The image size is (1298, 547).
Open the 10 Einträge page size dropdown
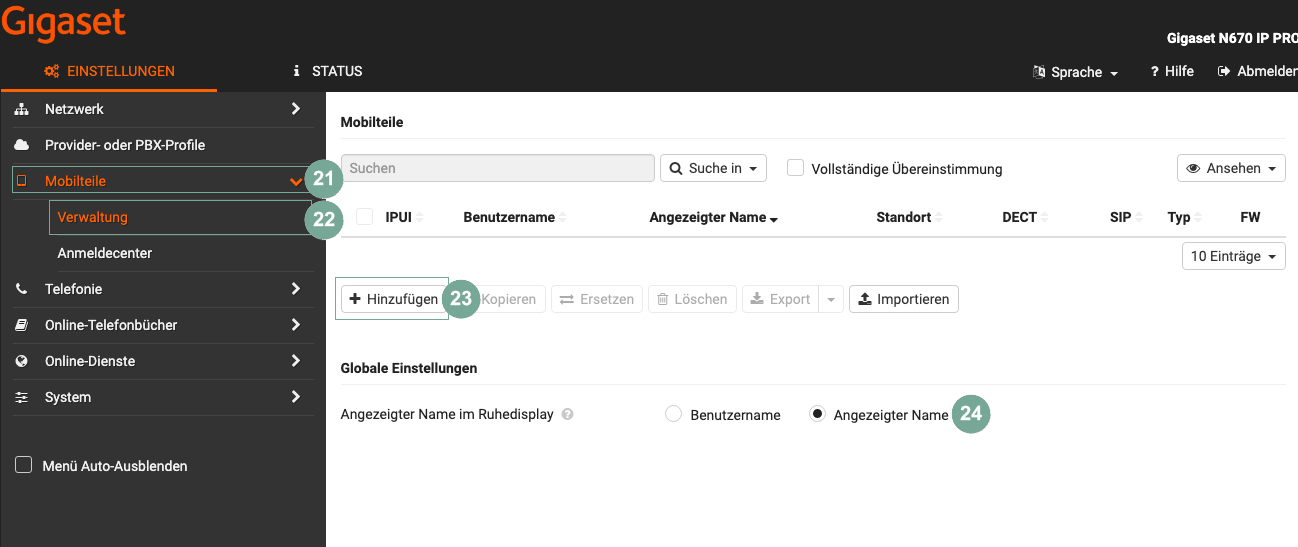[1234, 256]
